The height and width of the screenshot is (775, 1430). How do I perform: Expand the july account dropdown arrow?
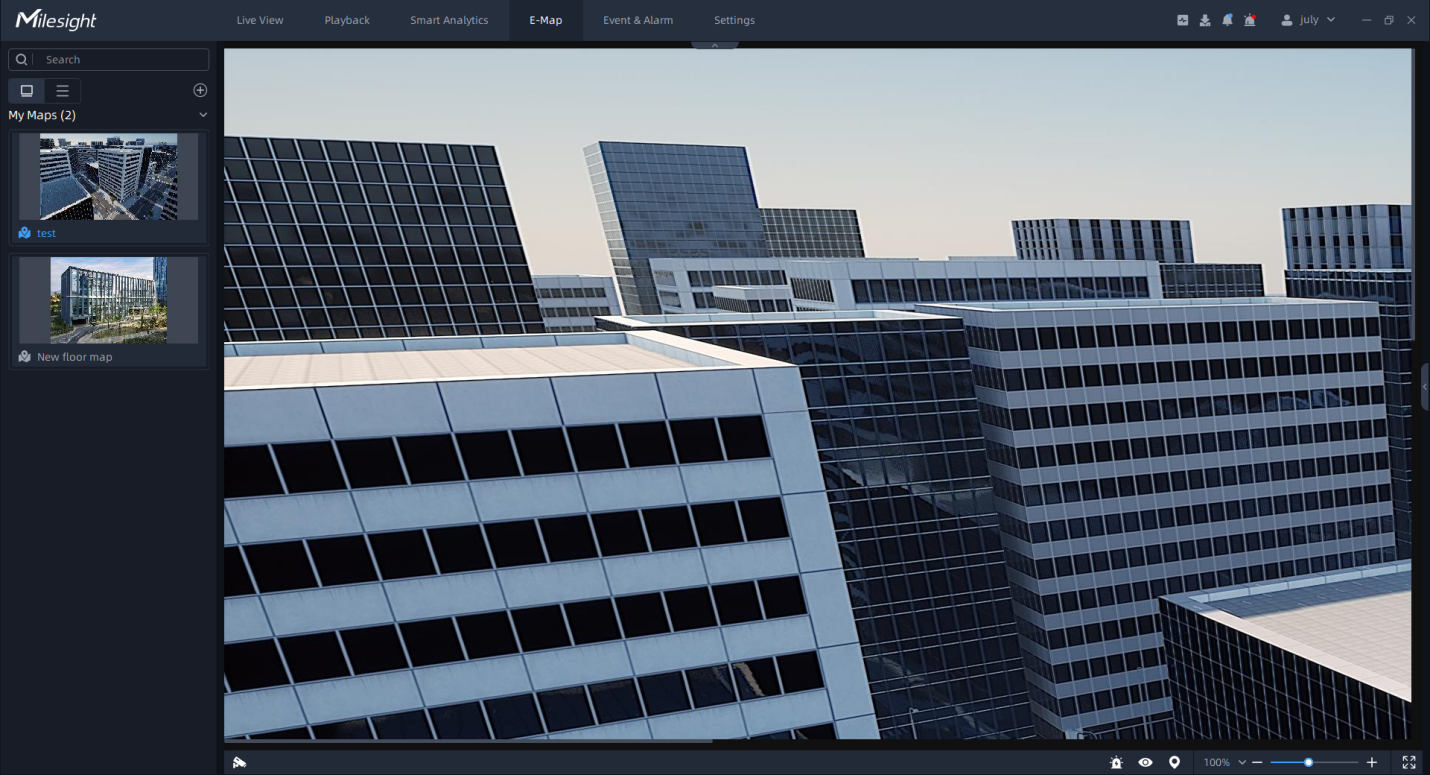(1331, 20)
